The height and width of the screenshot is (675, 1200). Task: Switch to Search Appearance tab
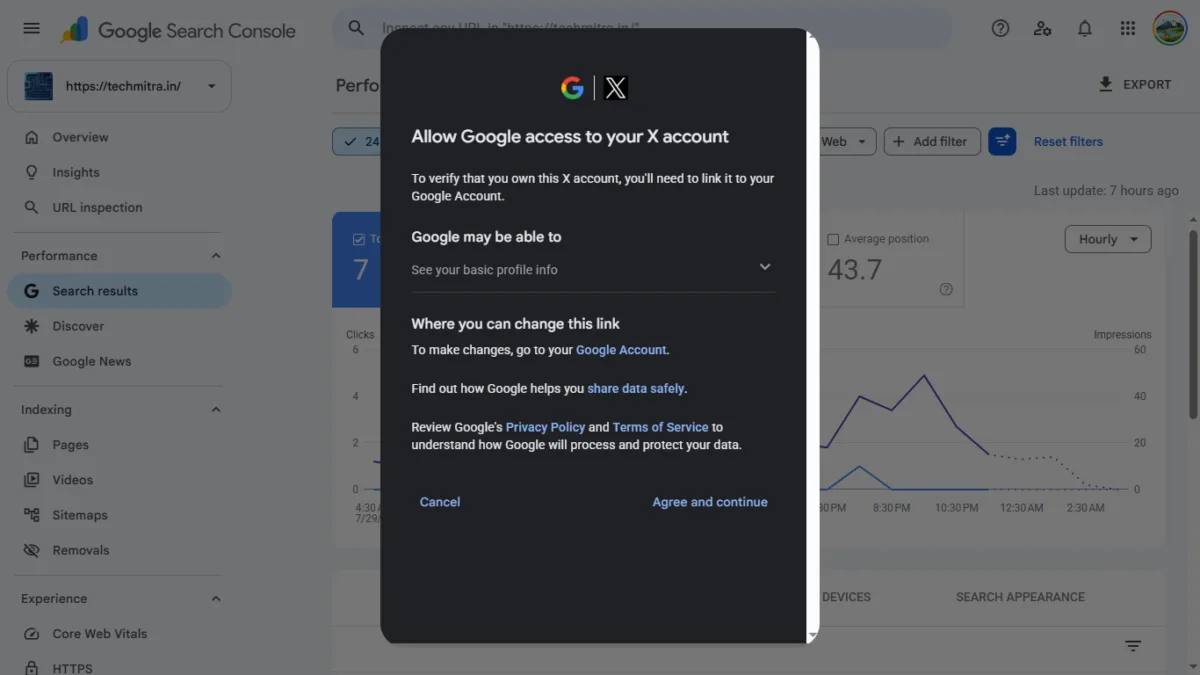(1020, 597)
